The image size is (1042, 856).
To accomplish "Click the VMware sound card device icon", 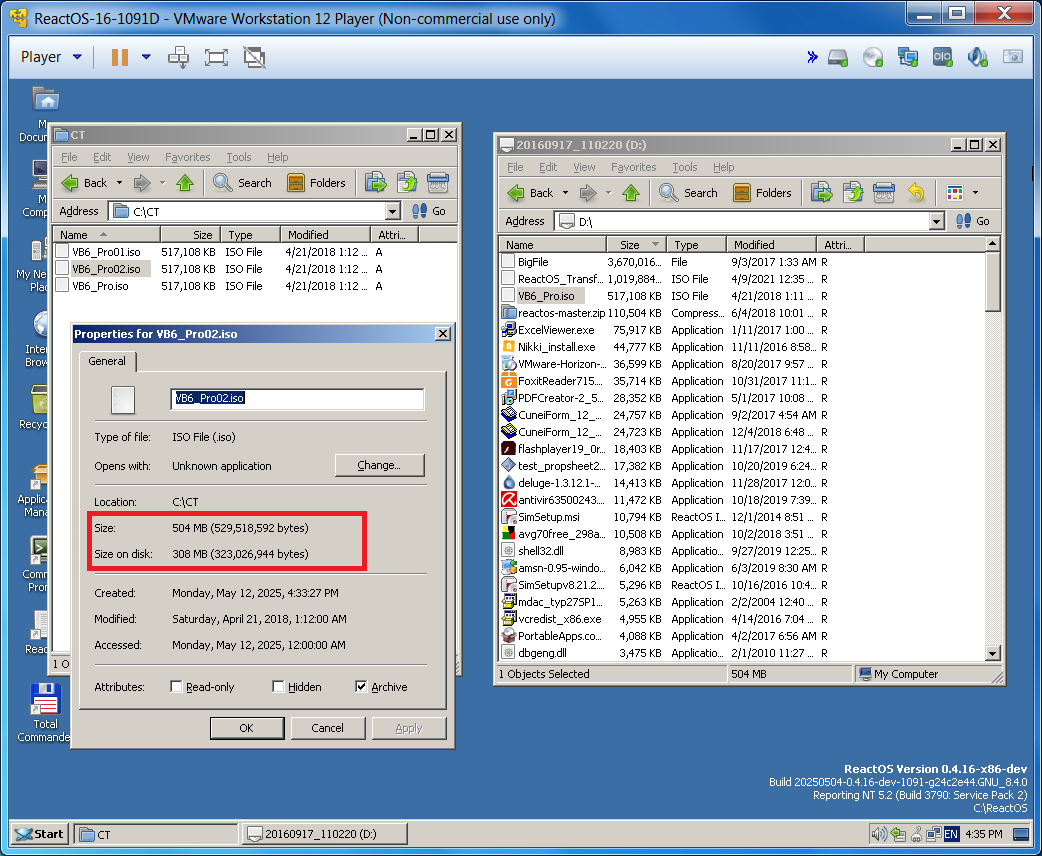I will point(977,58).
